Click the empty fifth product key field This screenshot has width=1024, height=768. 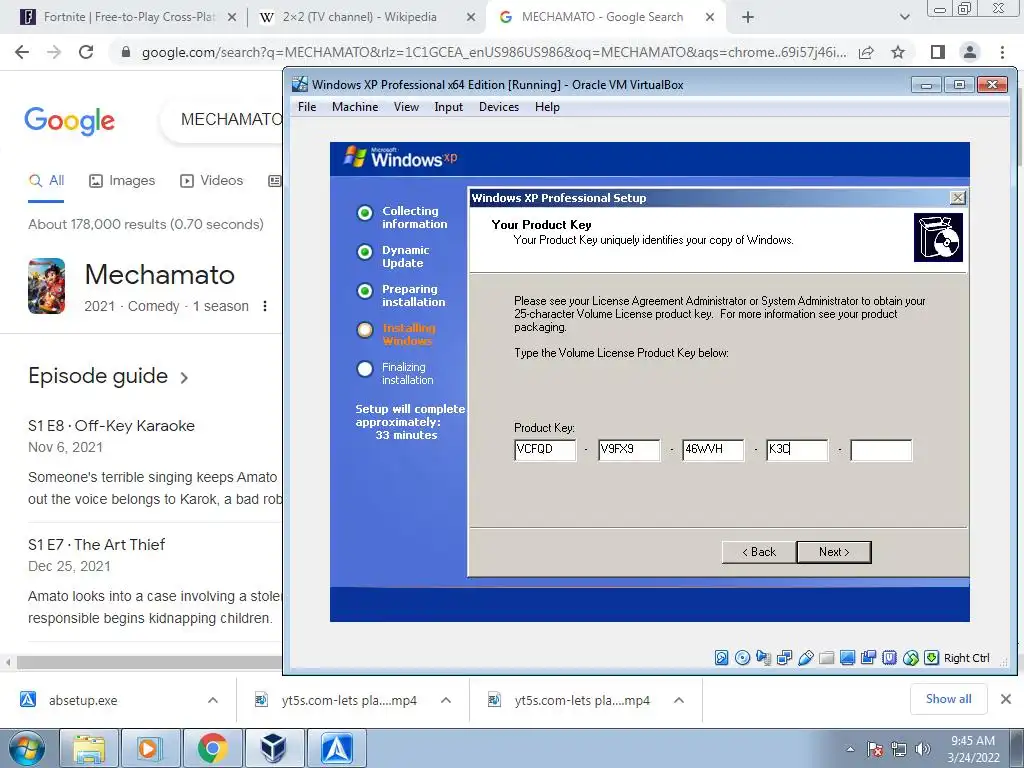[x=881, y=449]
